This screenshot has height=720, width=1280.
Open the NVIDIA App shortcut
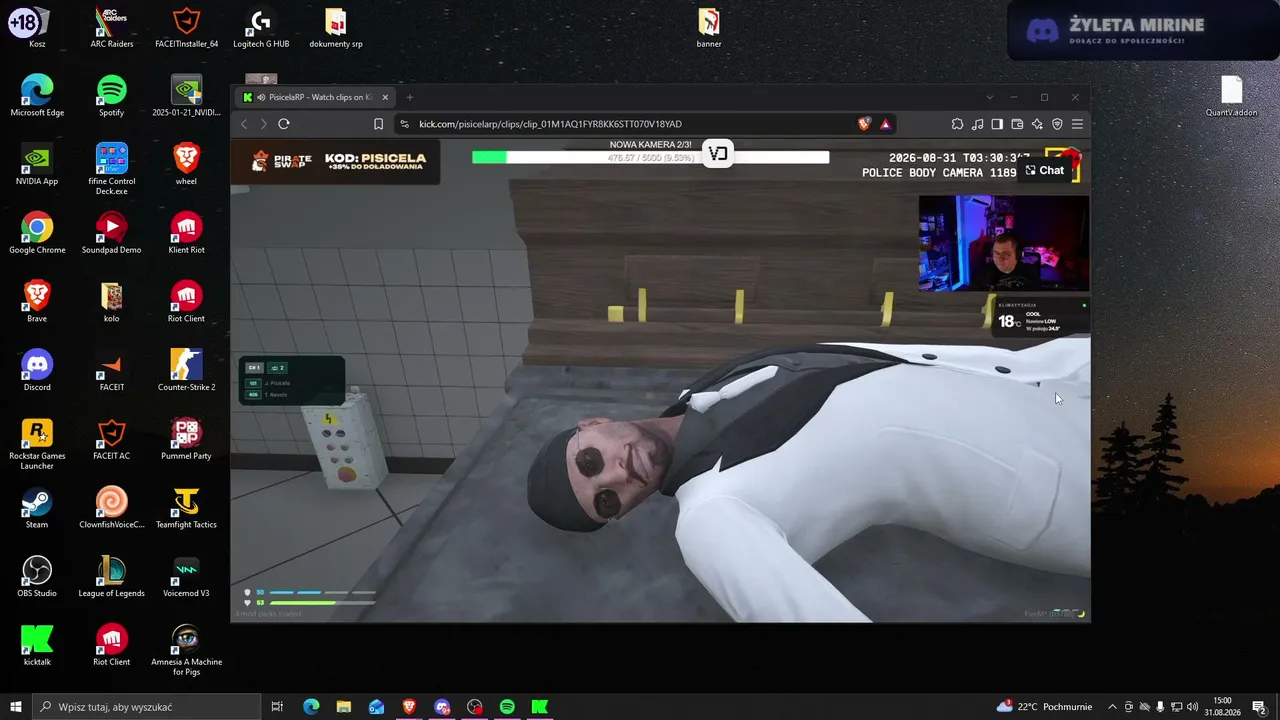click(37, 165)
